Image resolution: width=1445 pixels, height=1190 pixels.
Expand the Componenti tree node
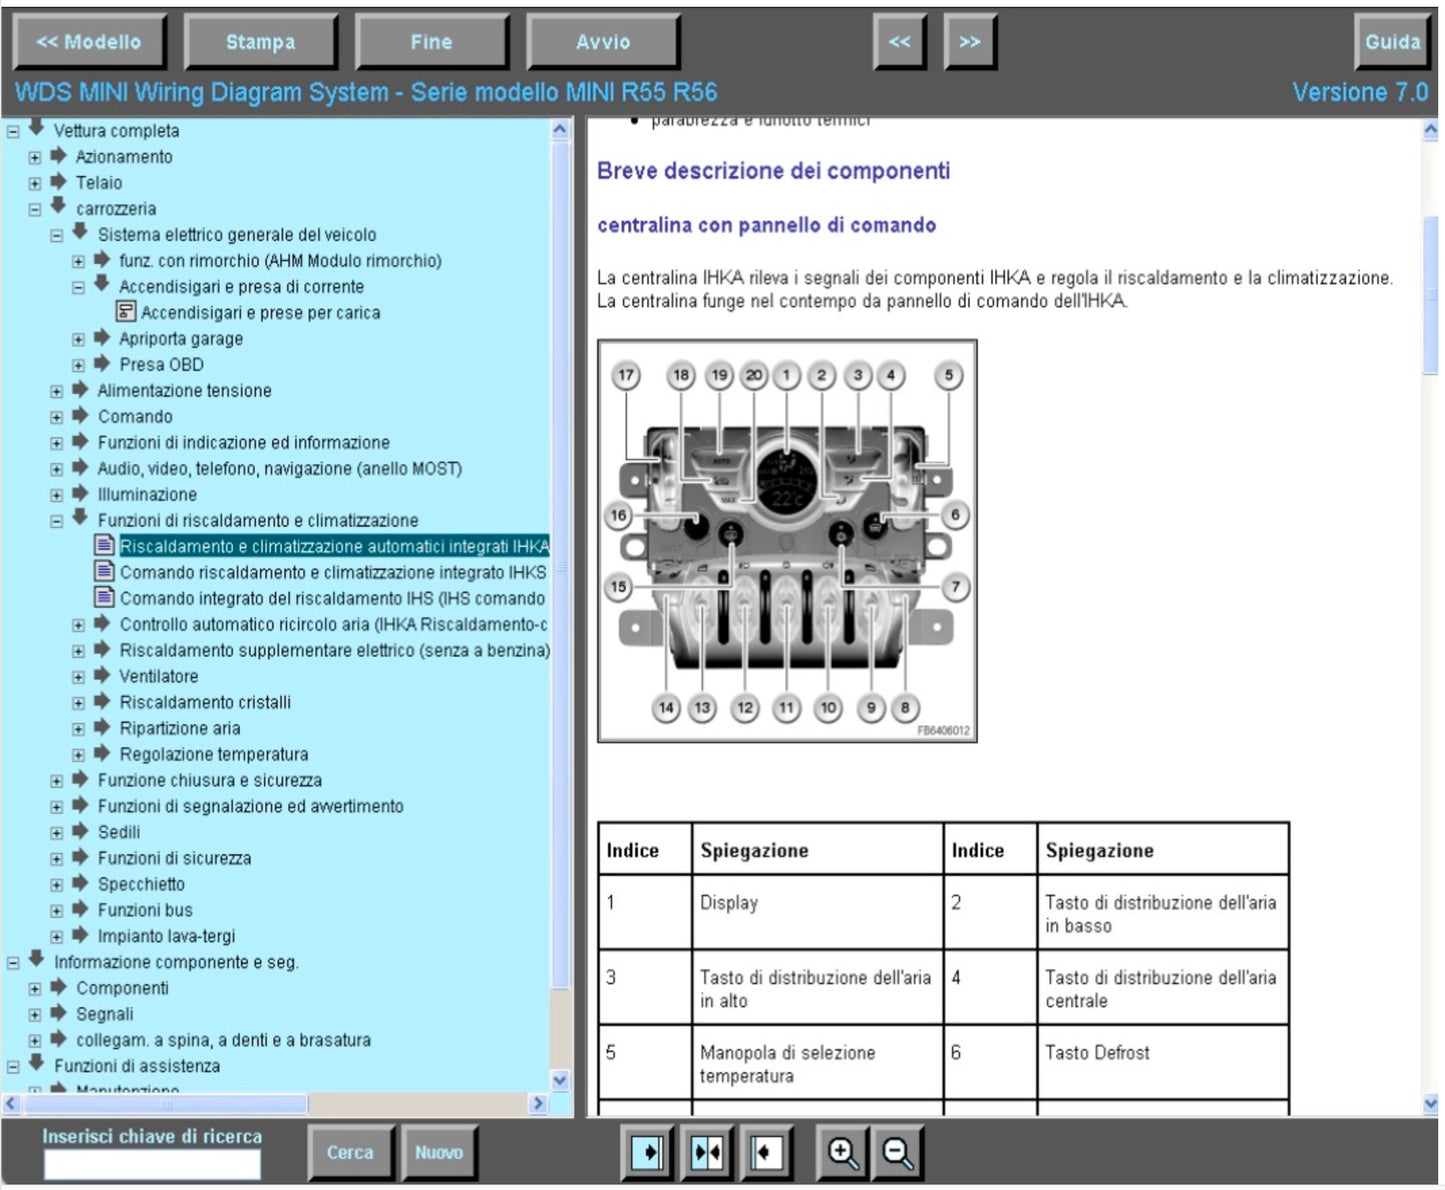click(35, 989)
